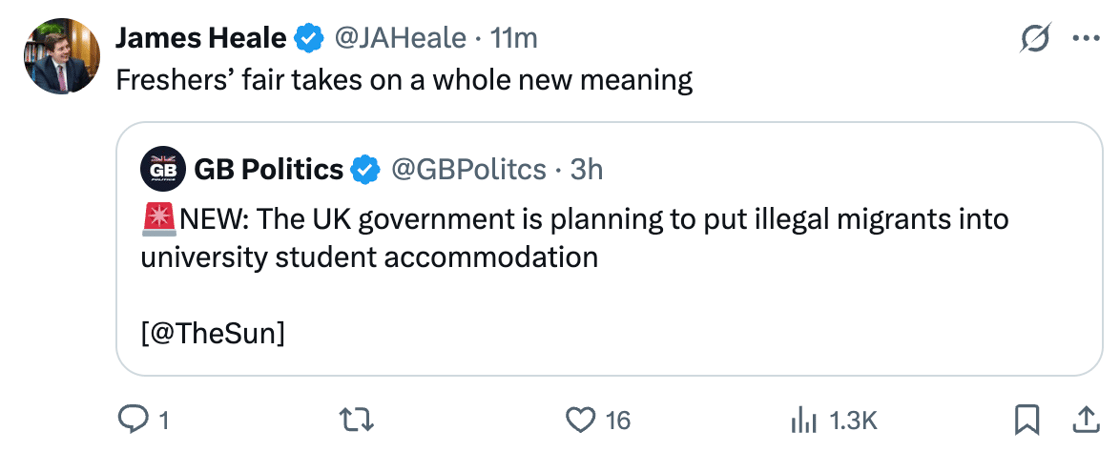
Task: Bookmark this post
Action: tap(1026, 421)
